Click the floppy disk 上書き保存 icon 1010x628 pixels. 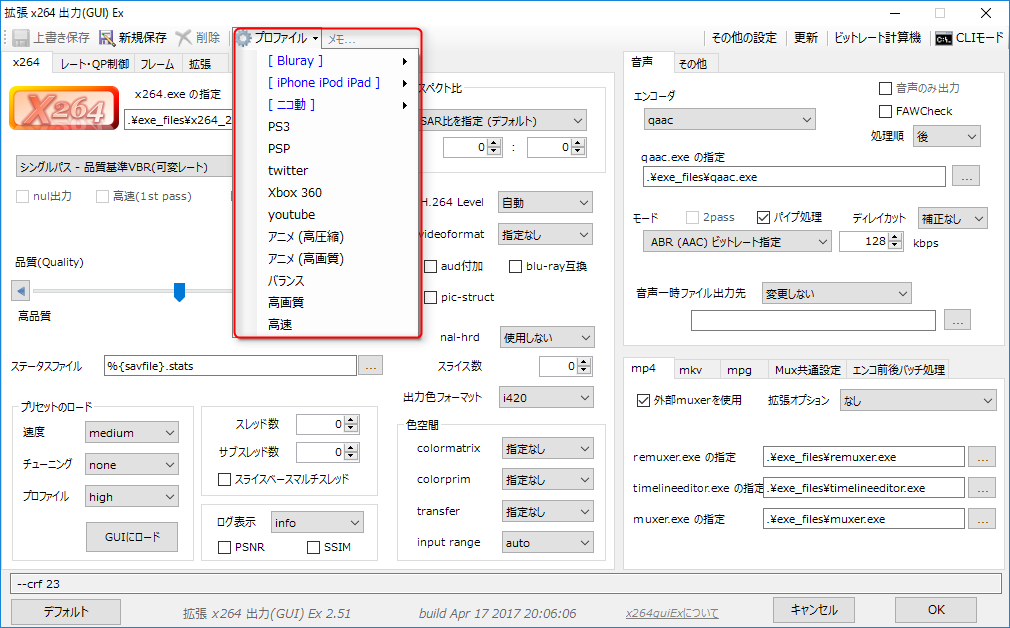pos(21,38)
